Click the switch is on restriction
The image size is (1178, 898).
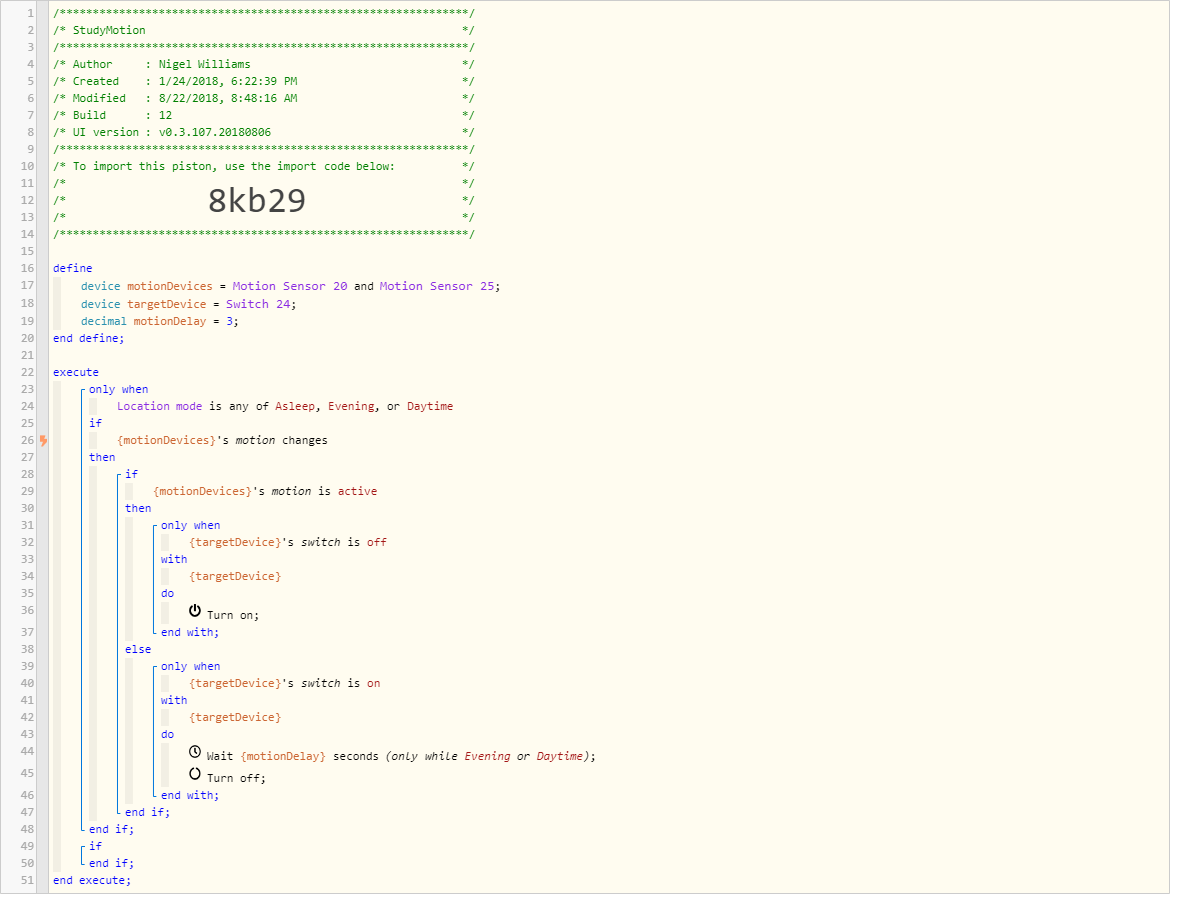coord(285,685)
